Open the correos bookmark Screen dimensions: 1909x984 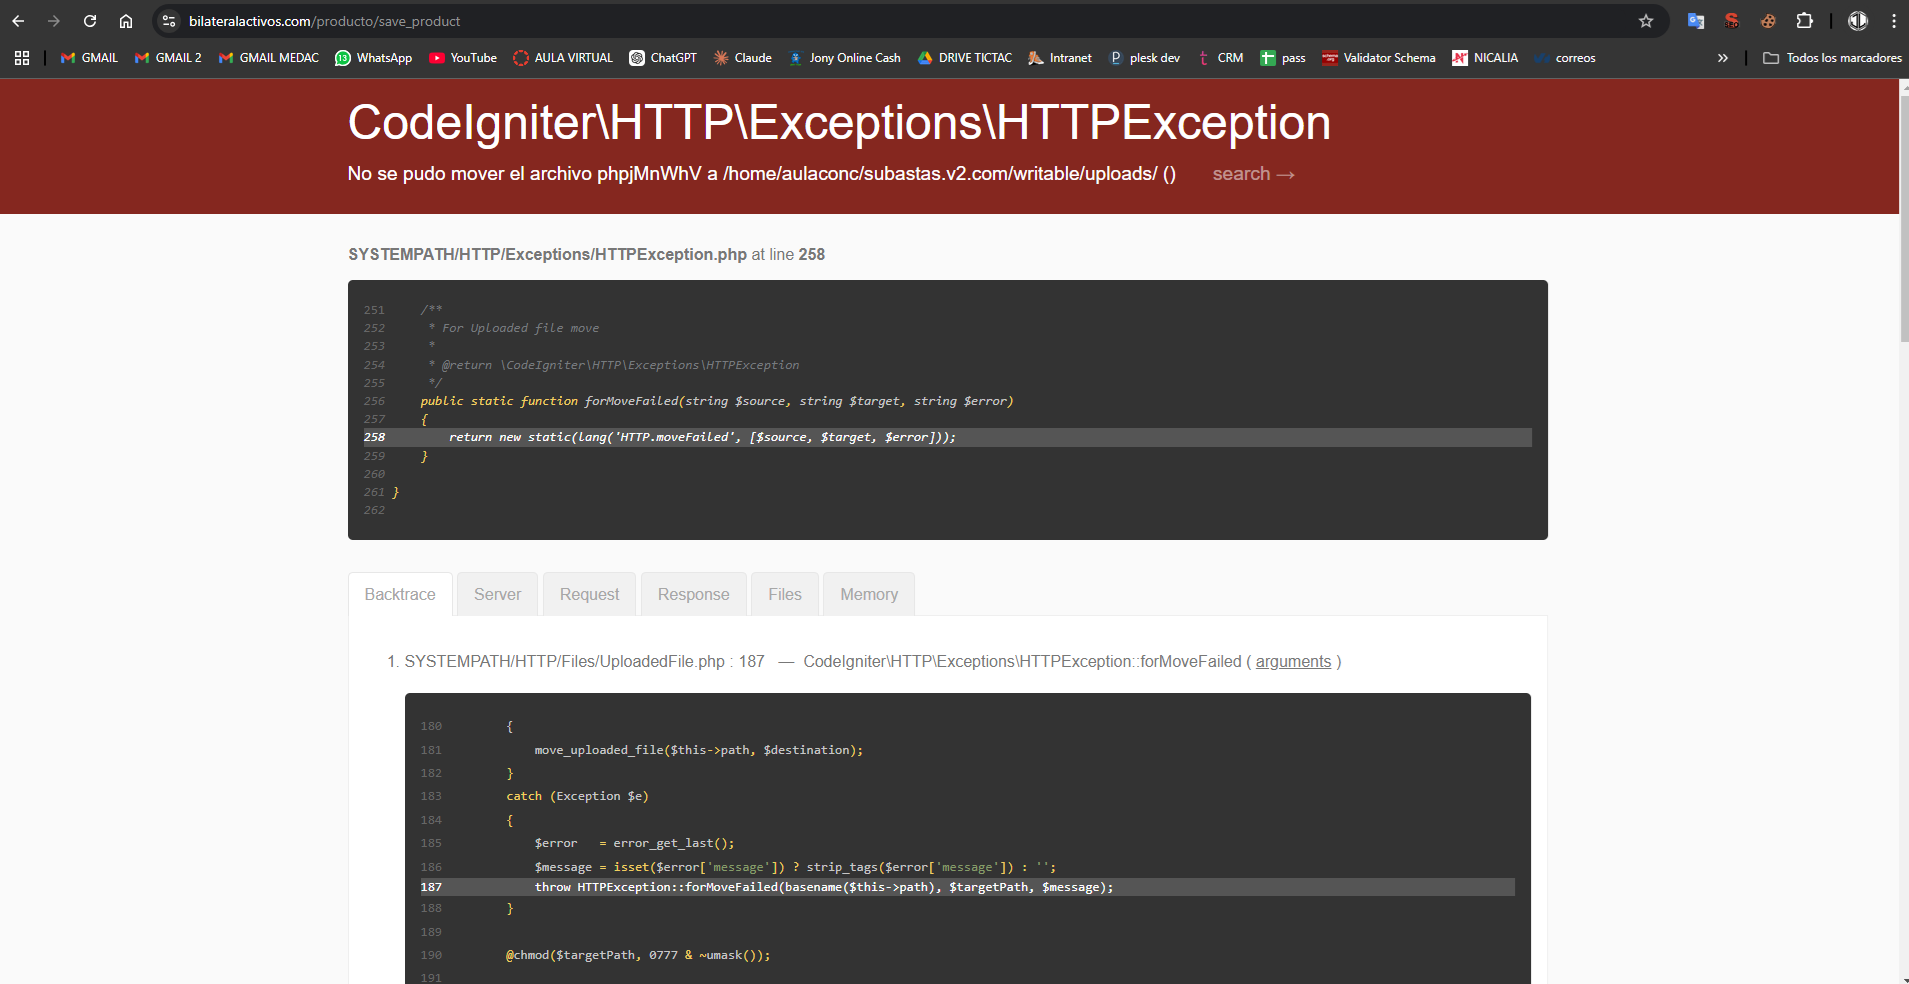pyautogui.click(x=1565, y=58)
